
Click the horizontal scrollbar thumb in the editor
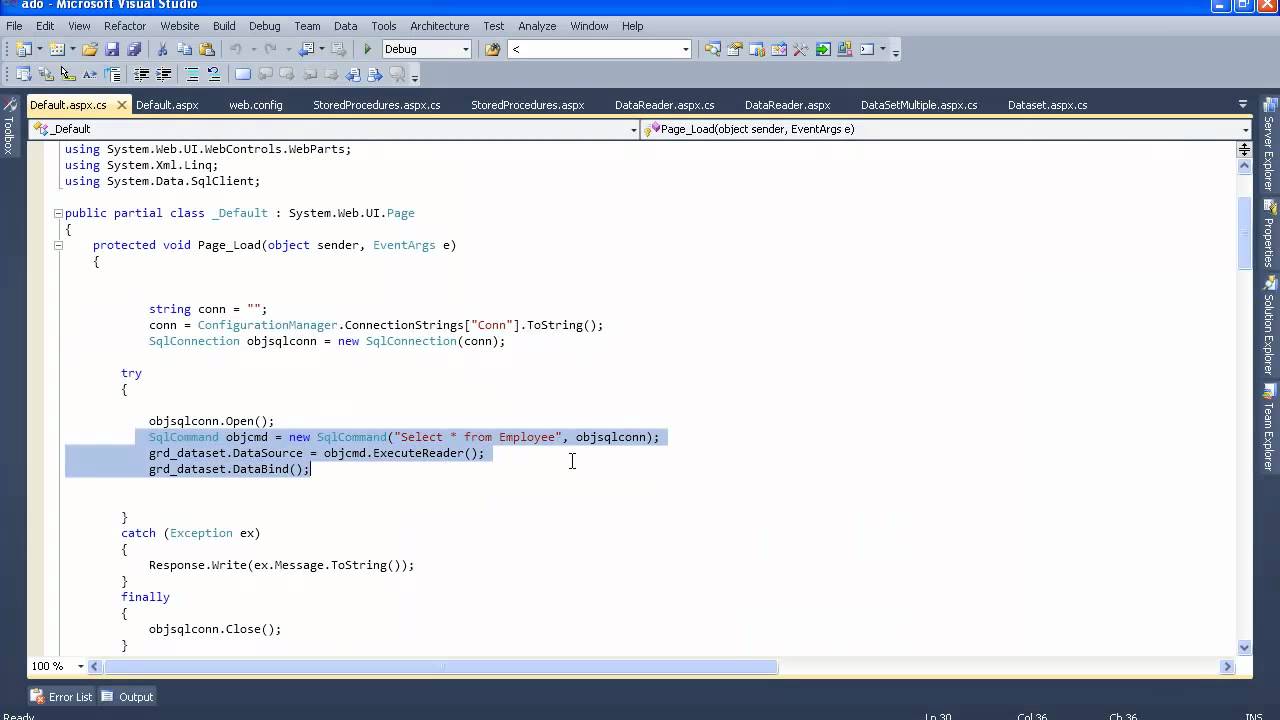(441, 666)
